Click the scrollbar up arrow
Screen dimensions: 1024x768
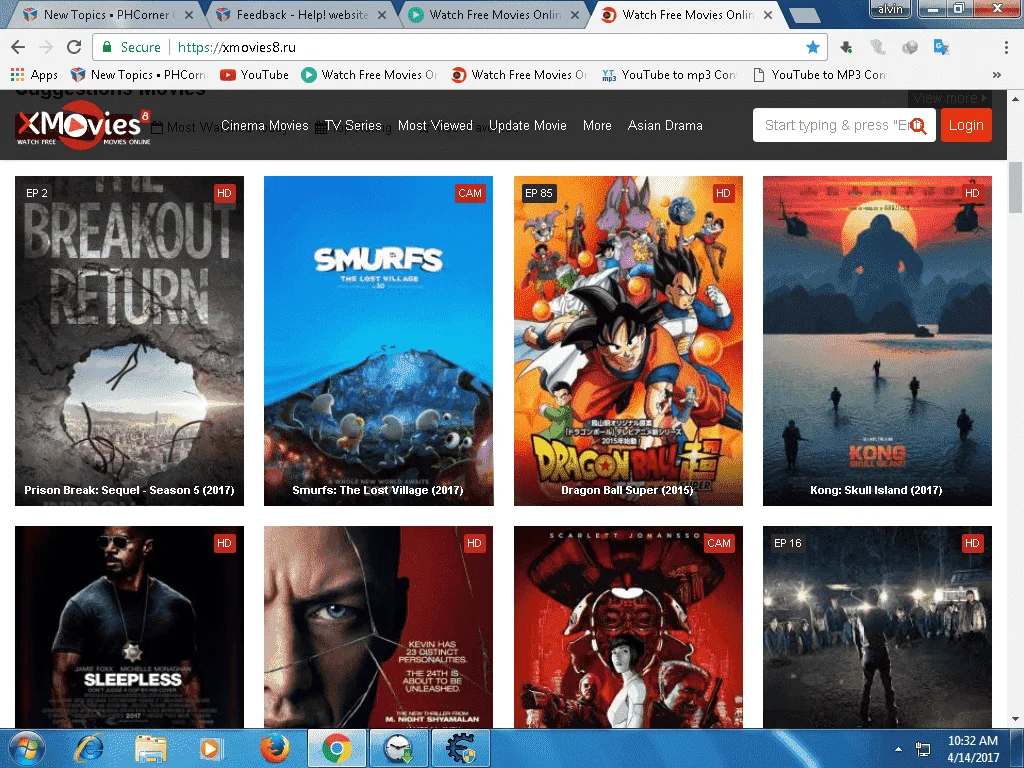(1015, 99)
